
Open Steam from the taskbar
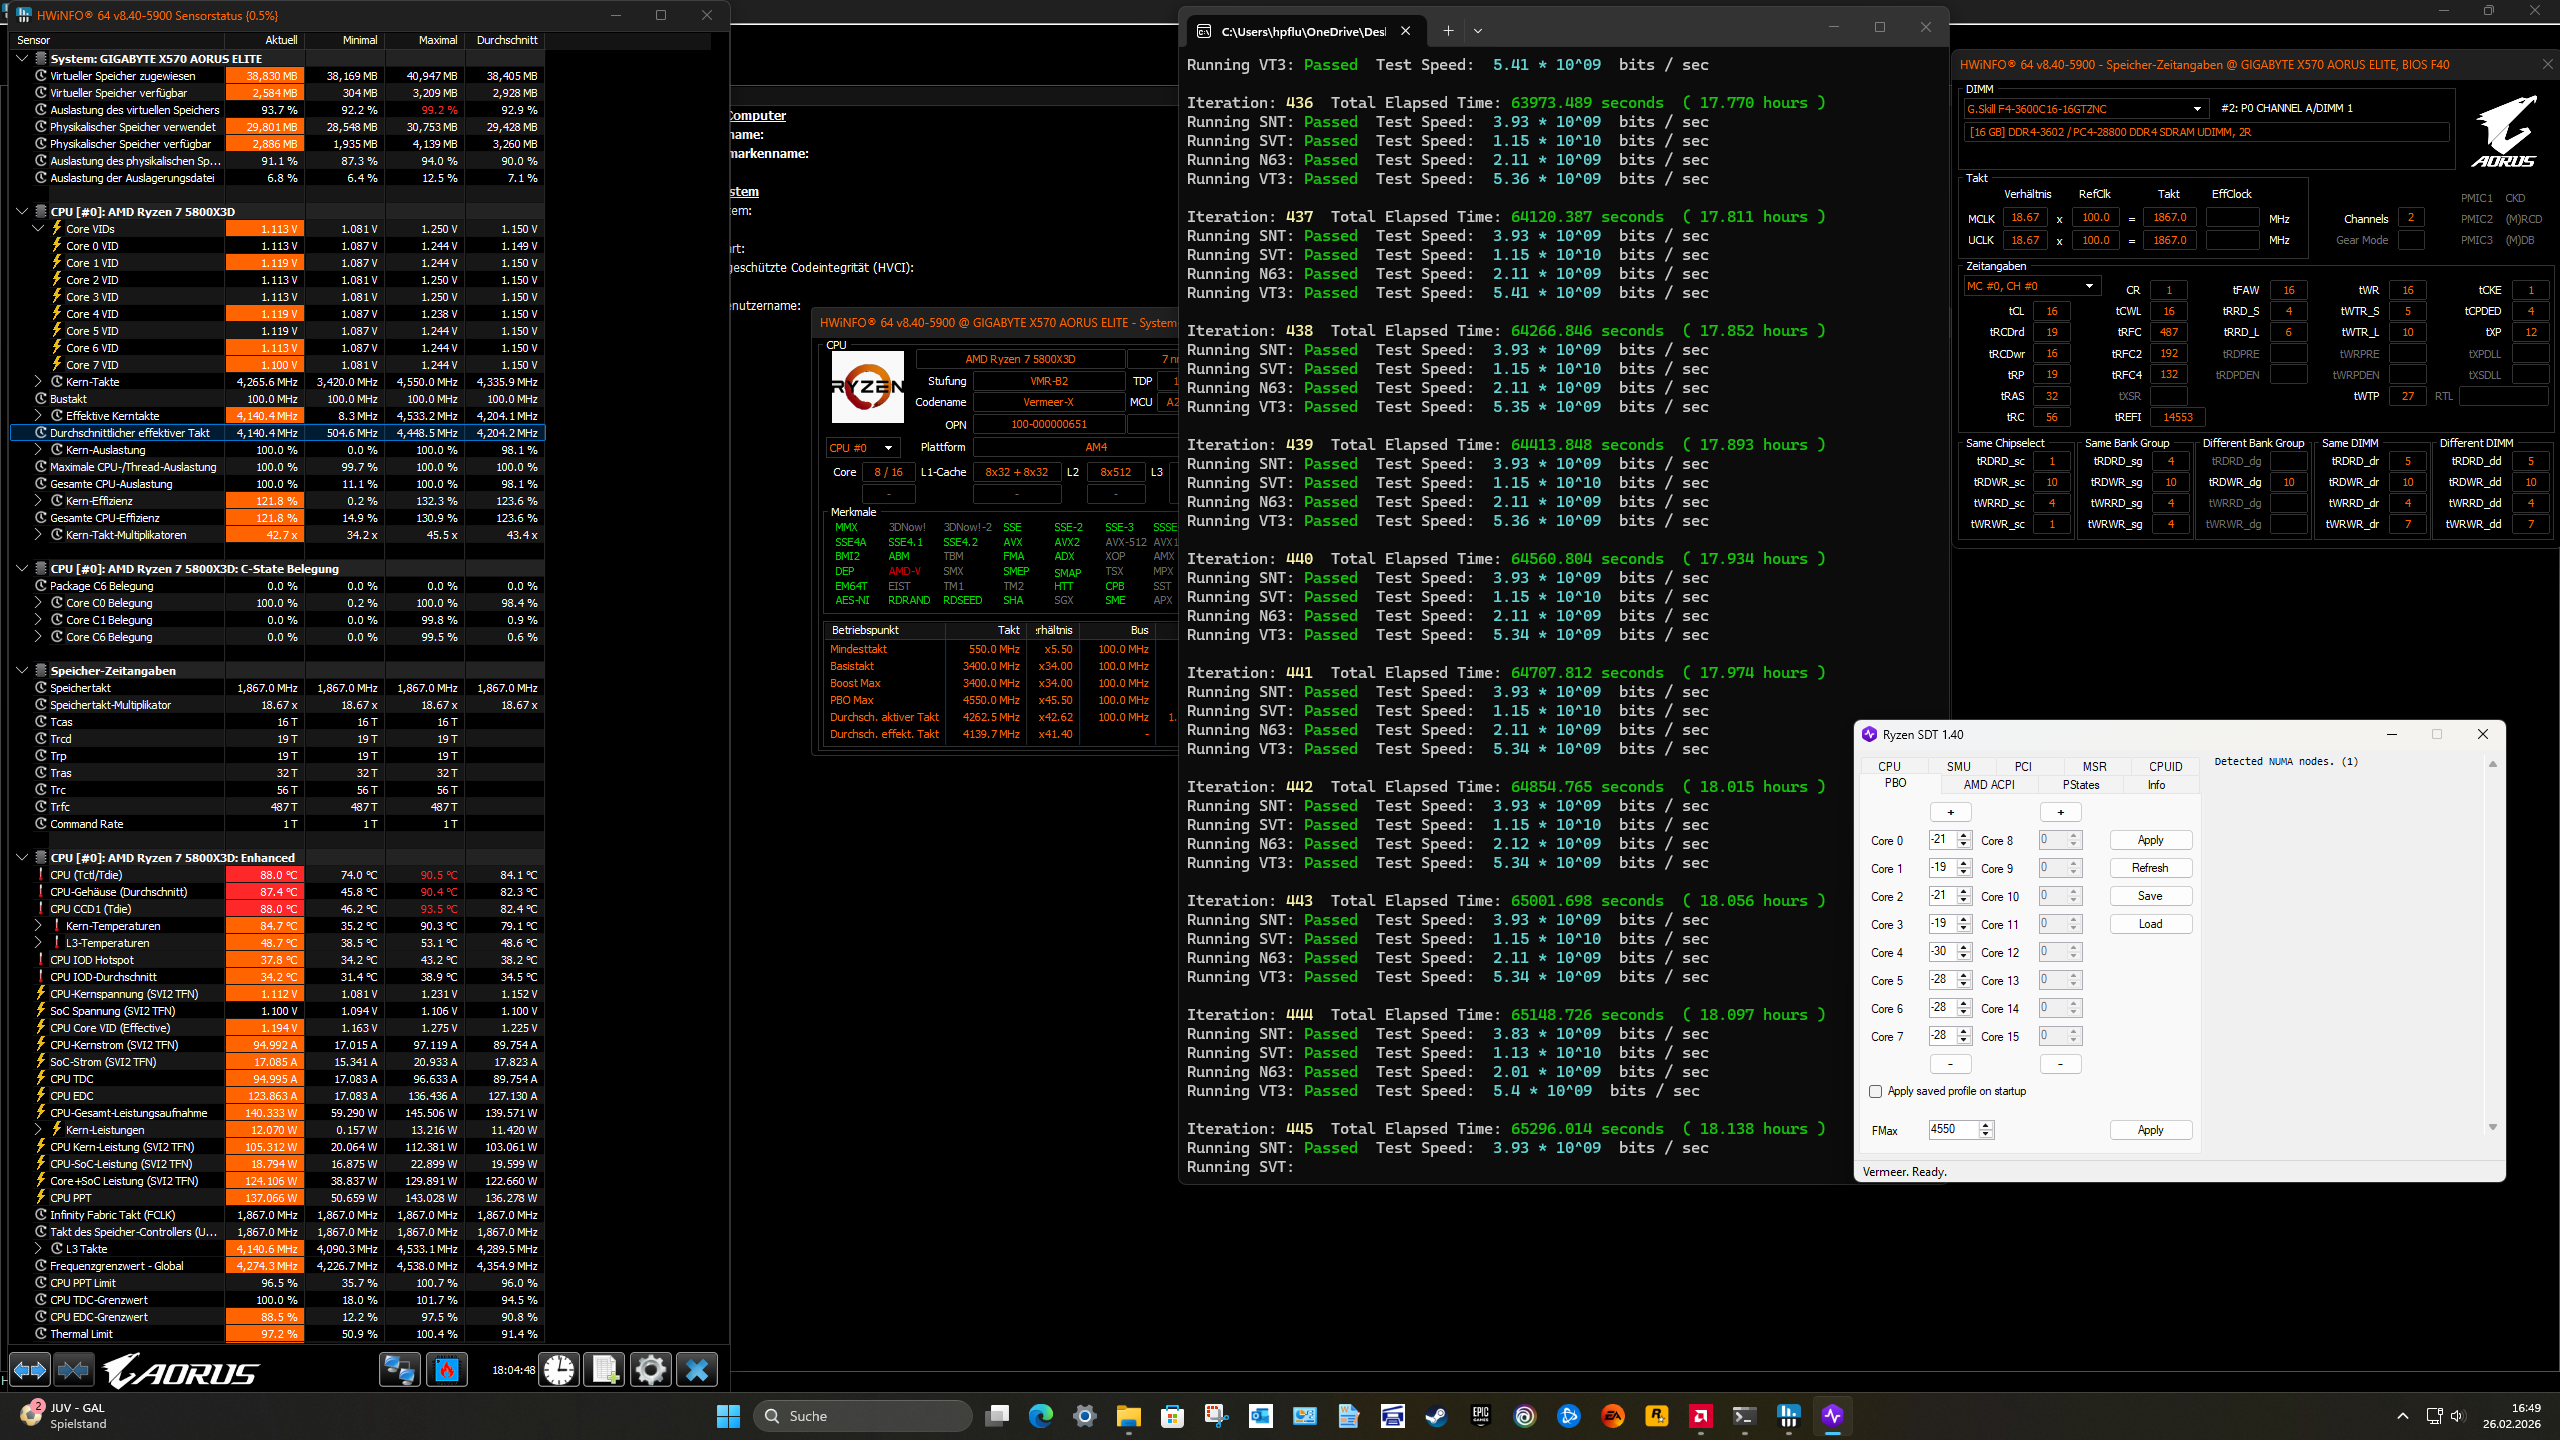[1436, 1416]
